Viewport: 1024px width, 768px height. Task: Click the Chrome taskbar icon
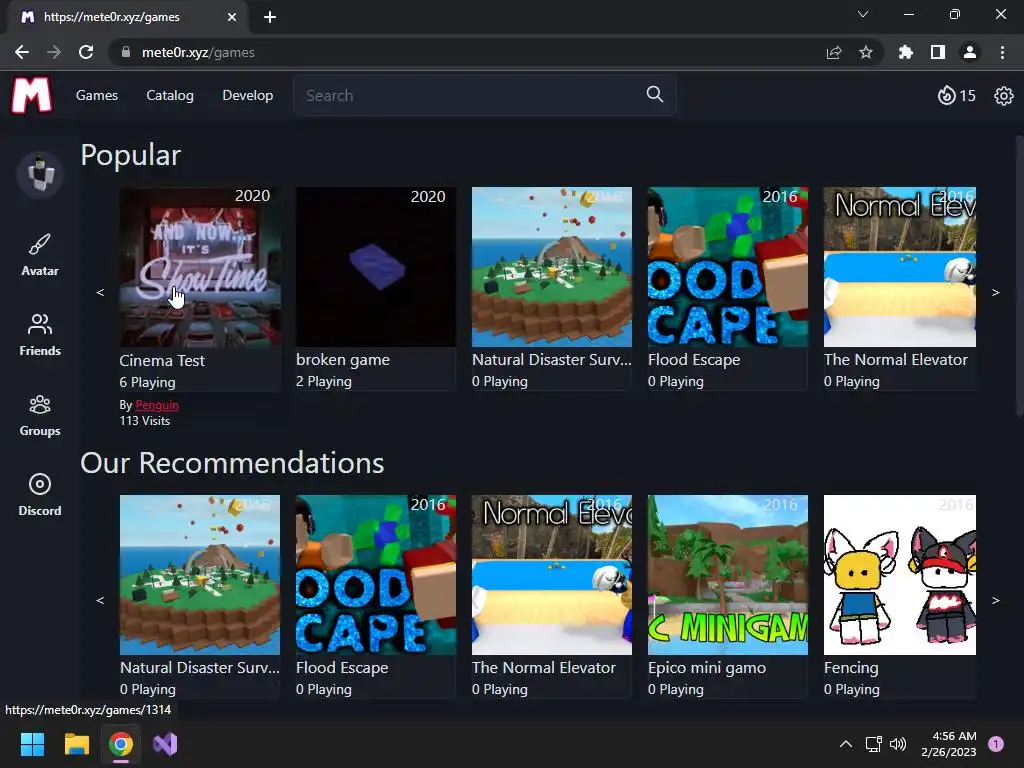(x=121, y=744)
